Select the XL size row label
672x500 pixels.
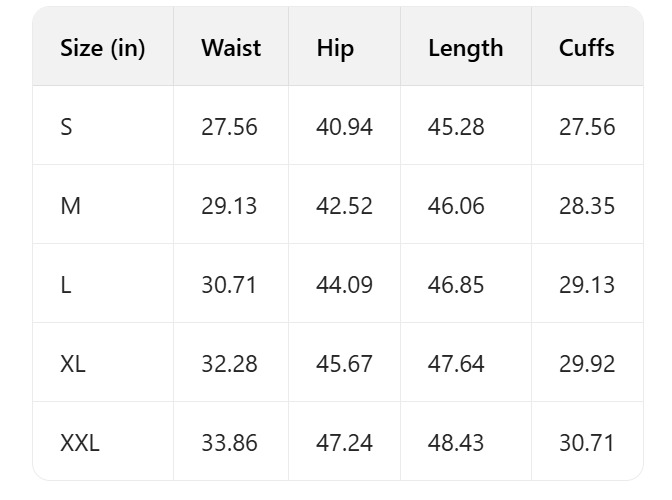tap(73, 364)
